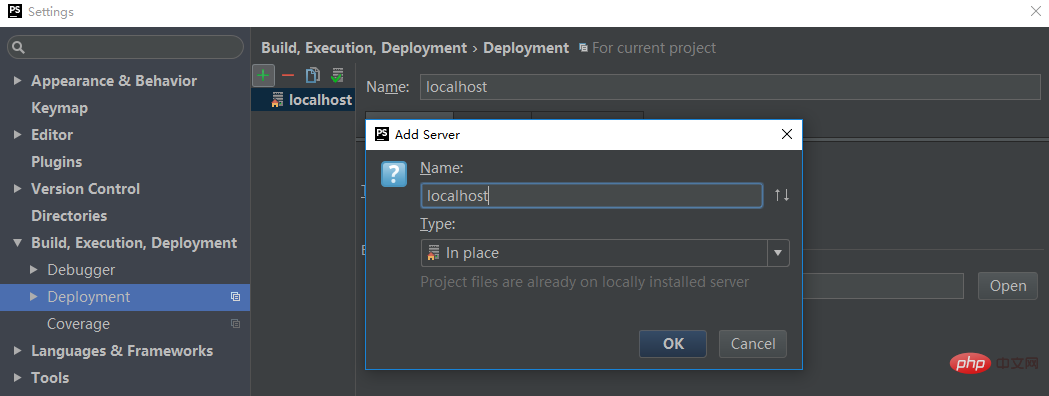The height and width of the screenshot is (396, 1049).
Task: Confirm with the OK button
Action: point(673,344)
